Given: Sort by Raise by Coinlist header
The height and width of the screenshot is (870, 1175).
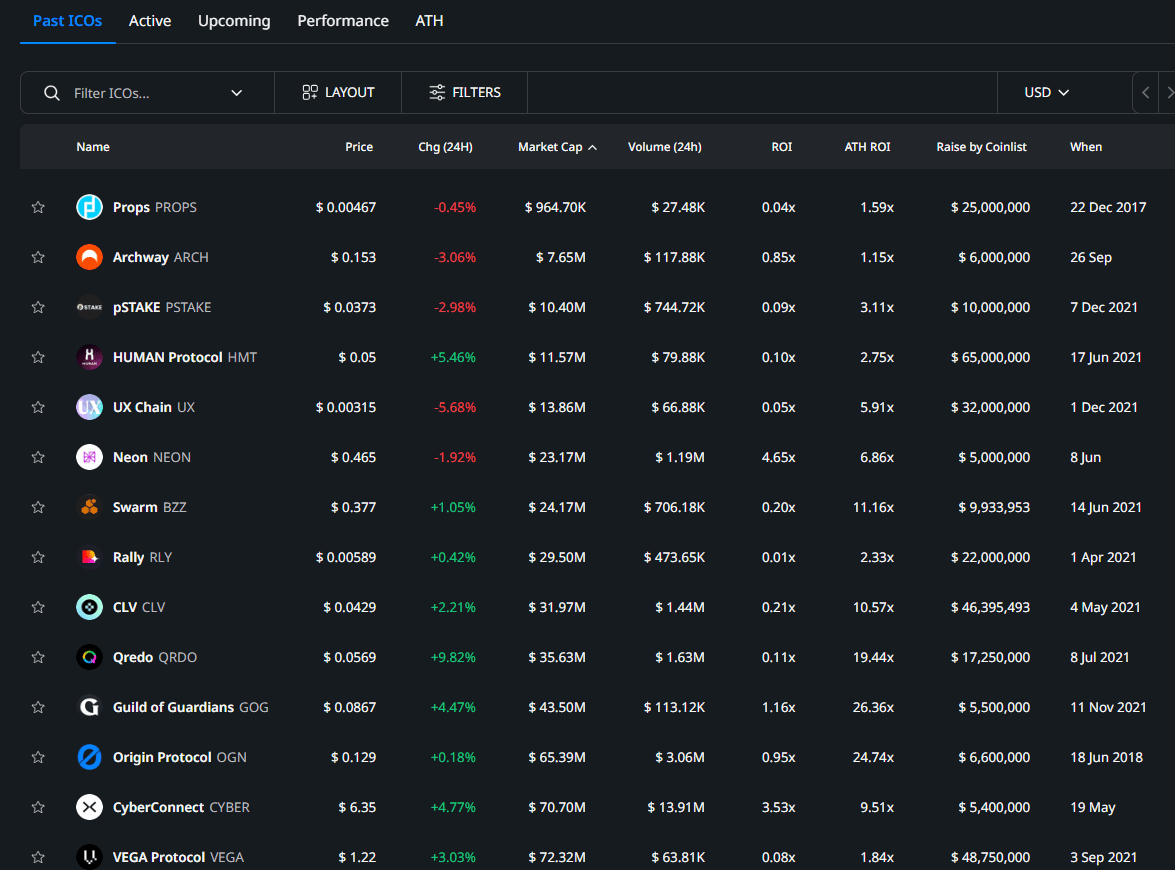Looking at the screenshot, I should click(981, 147).
